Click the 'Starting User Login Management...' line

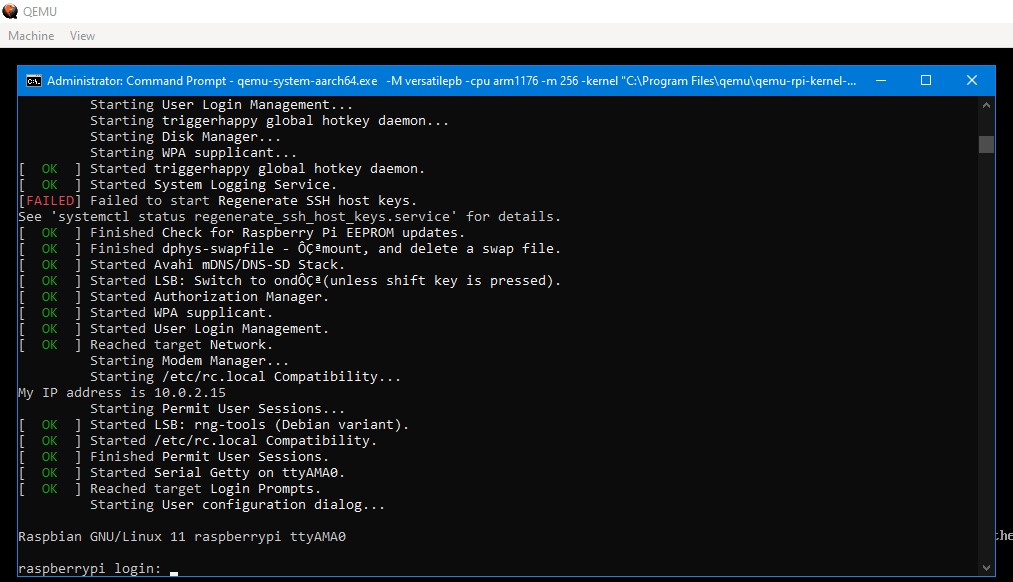coord(222,105)
